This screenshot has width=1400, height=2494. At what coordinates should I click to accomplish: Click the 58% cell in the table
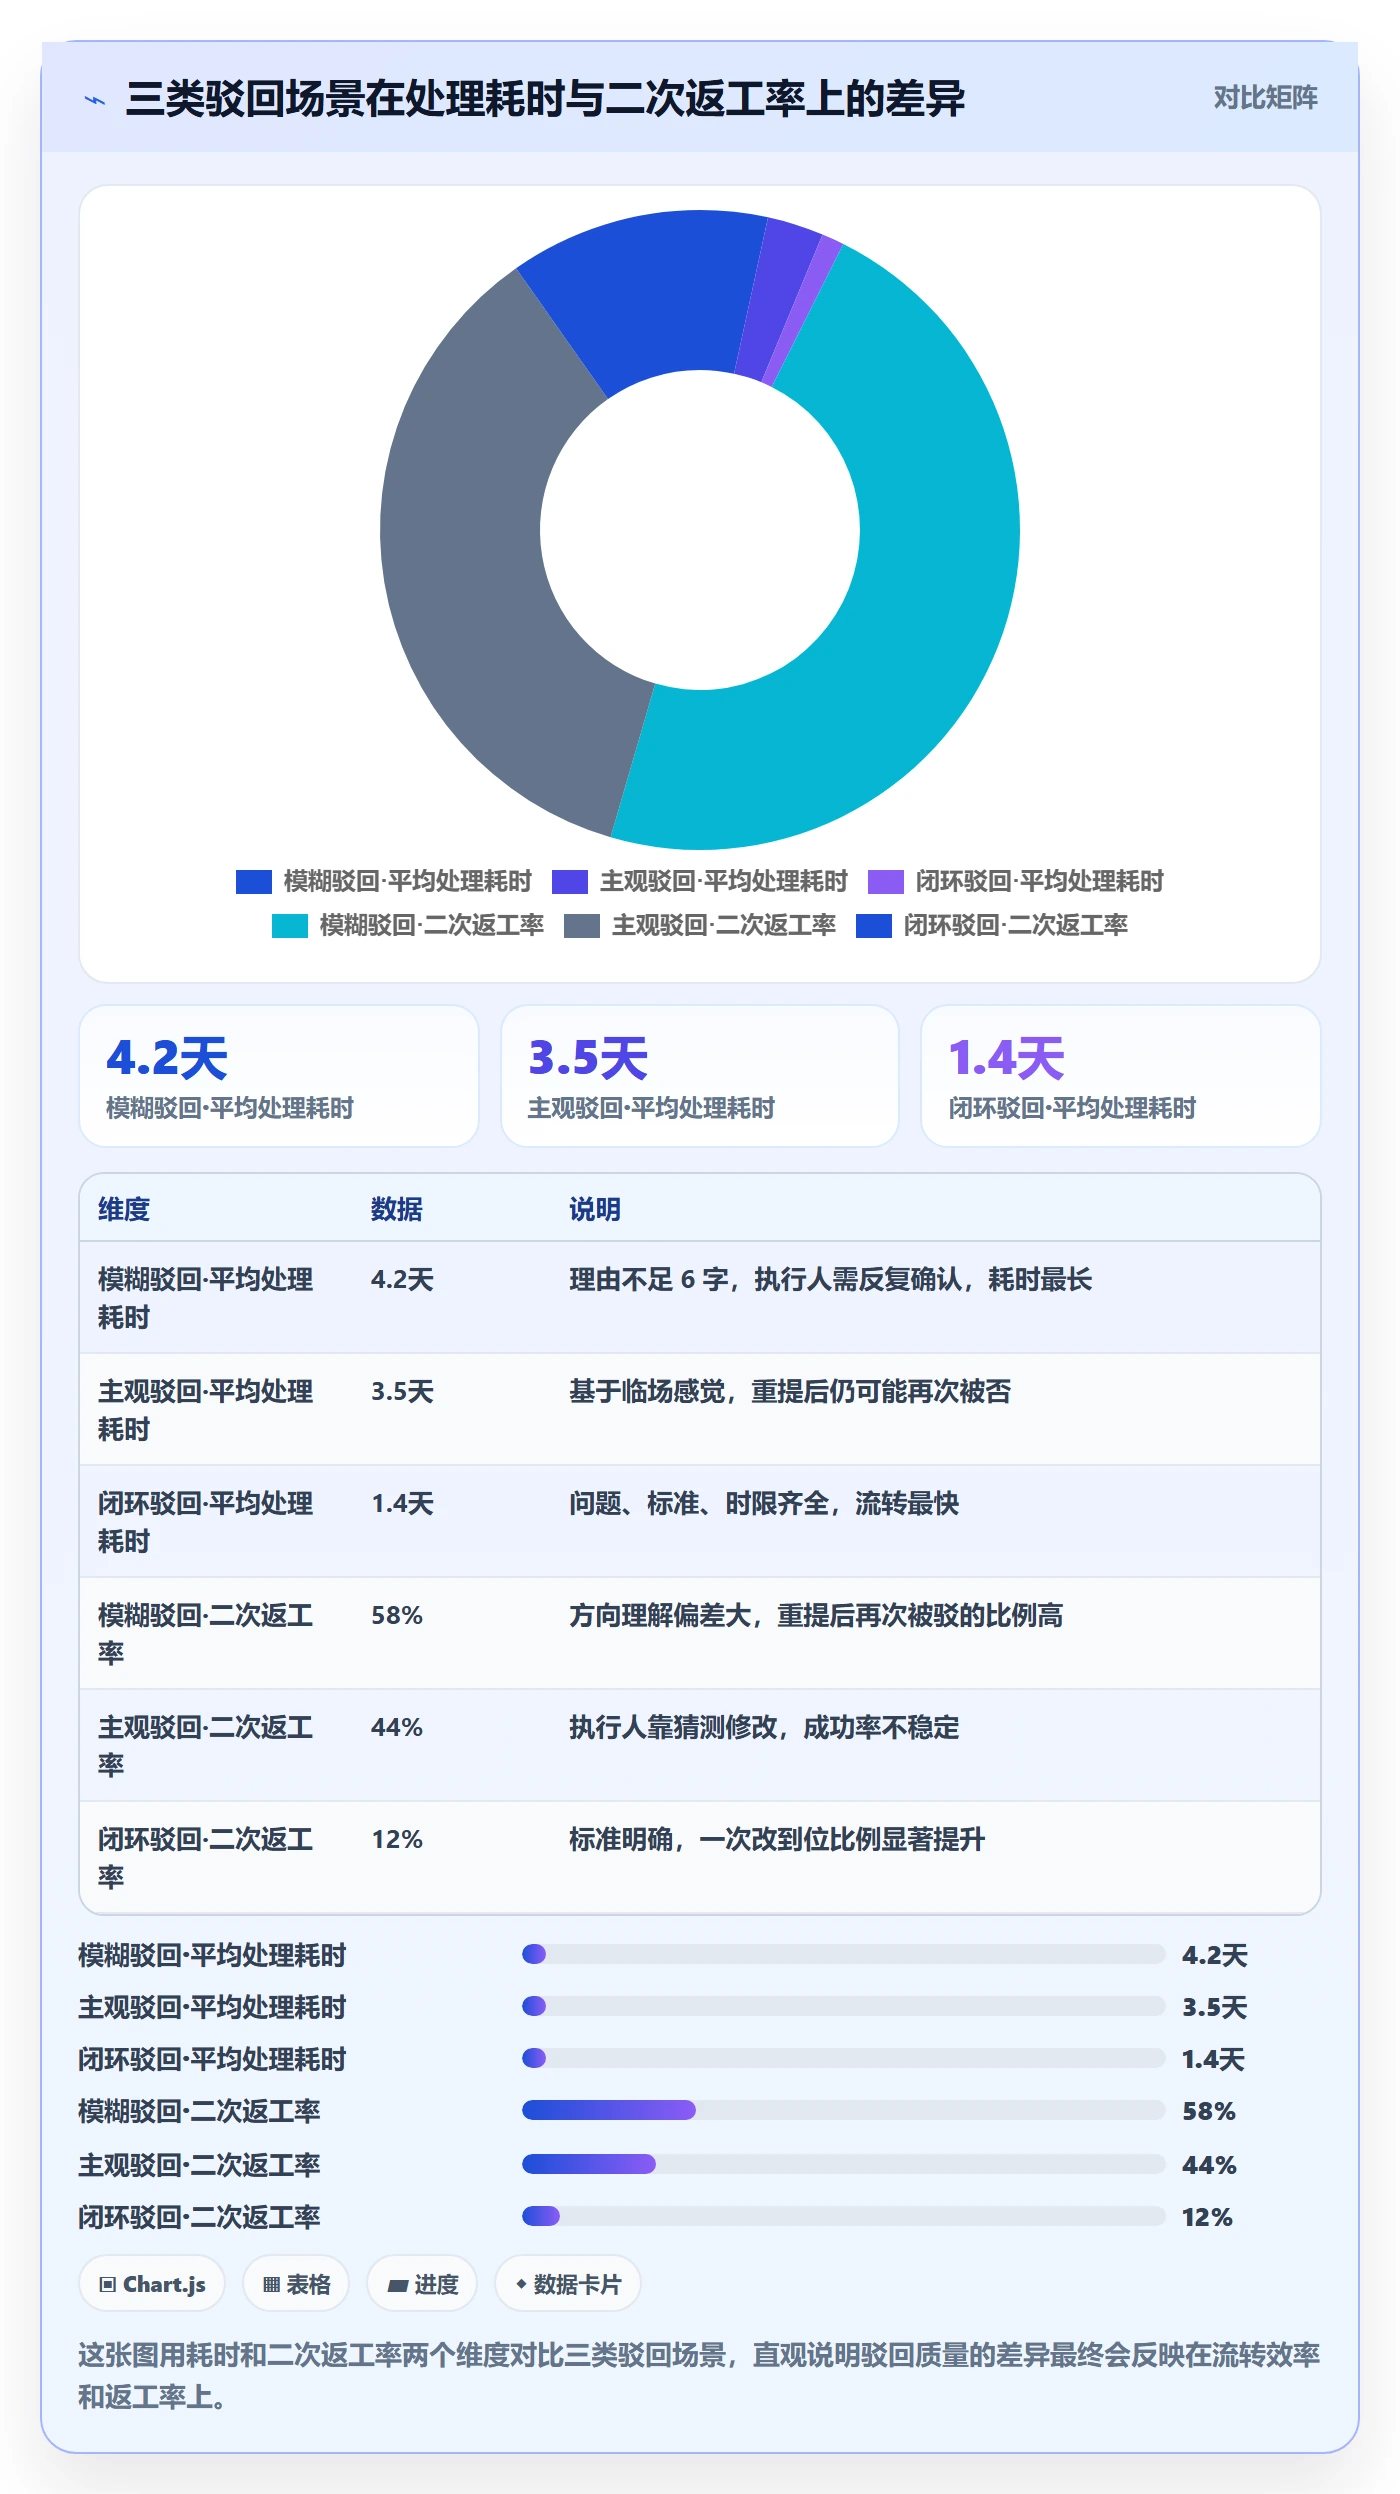397,1615
